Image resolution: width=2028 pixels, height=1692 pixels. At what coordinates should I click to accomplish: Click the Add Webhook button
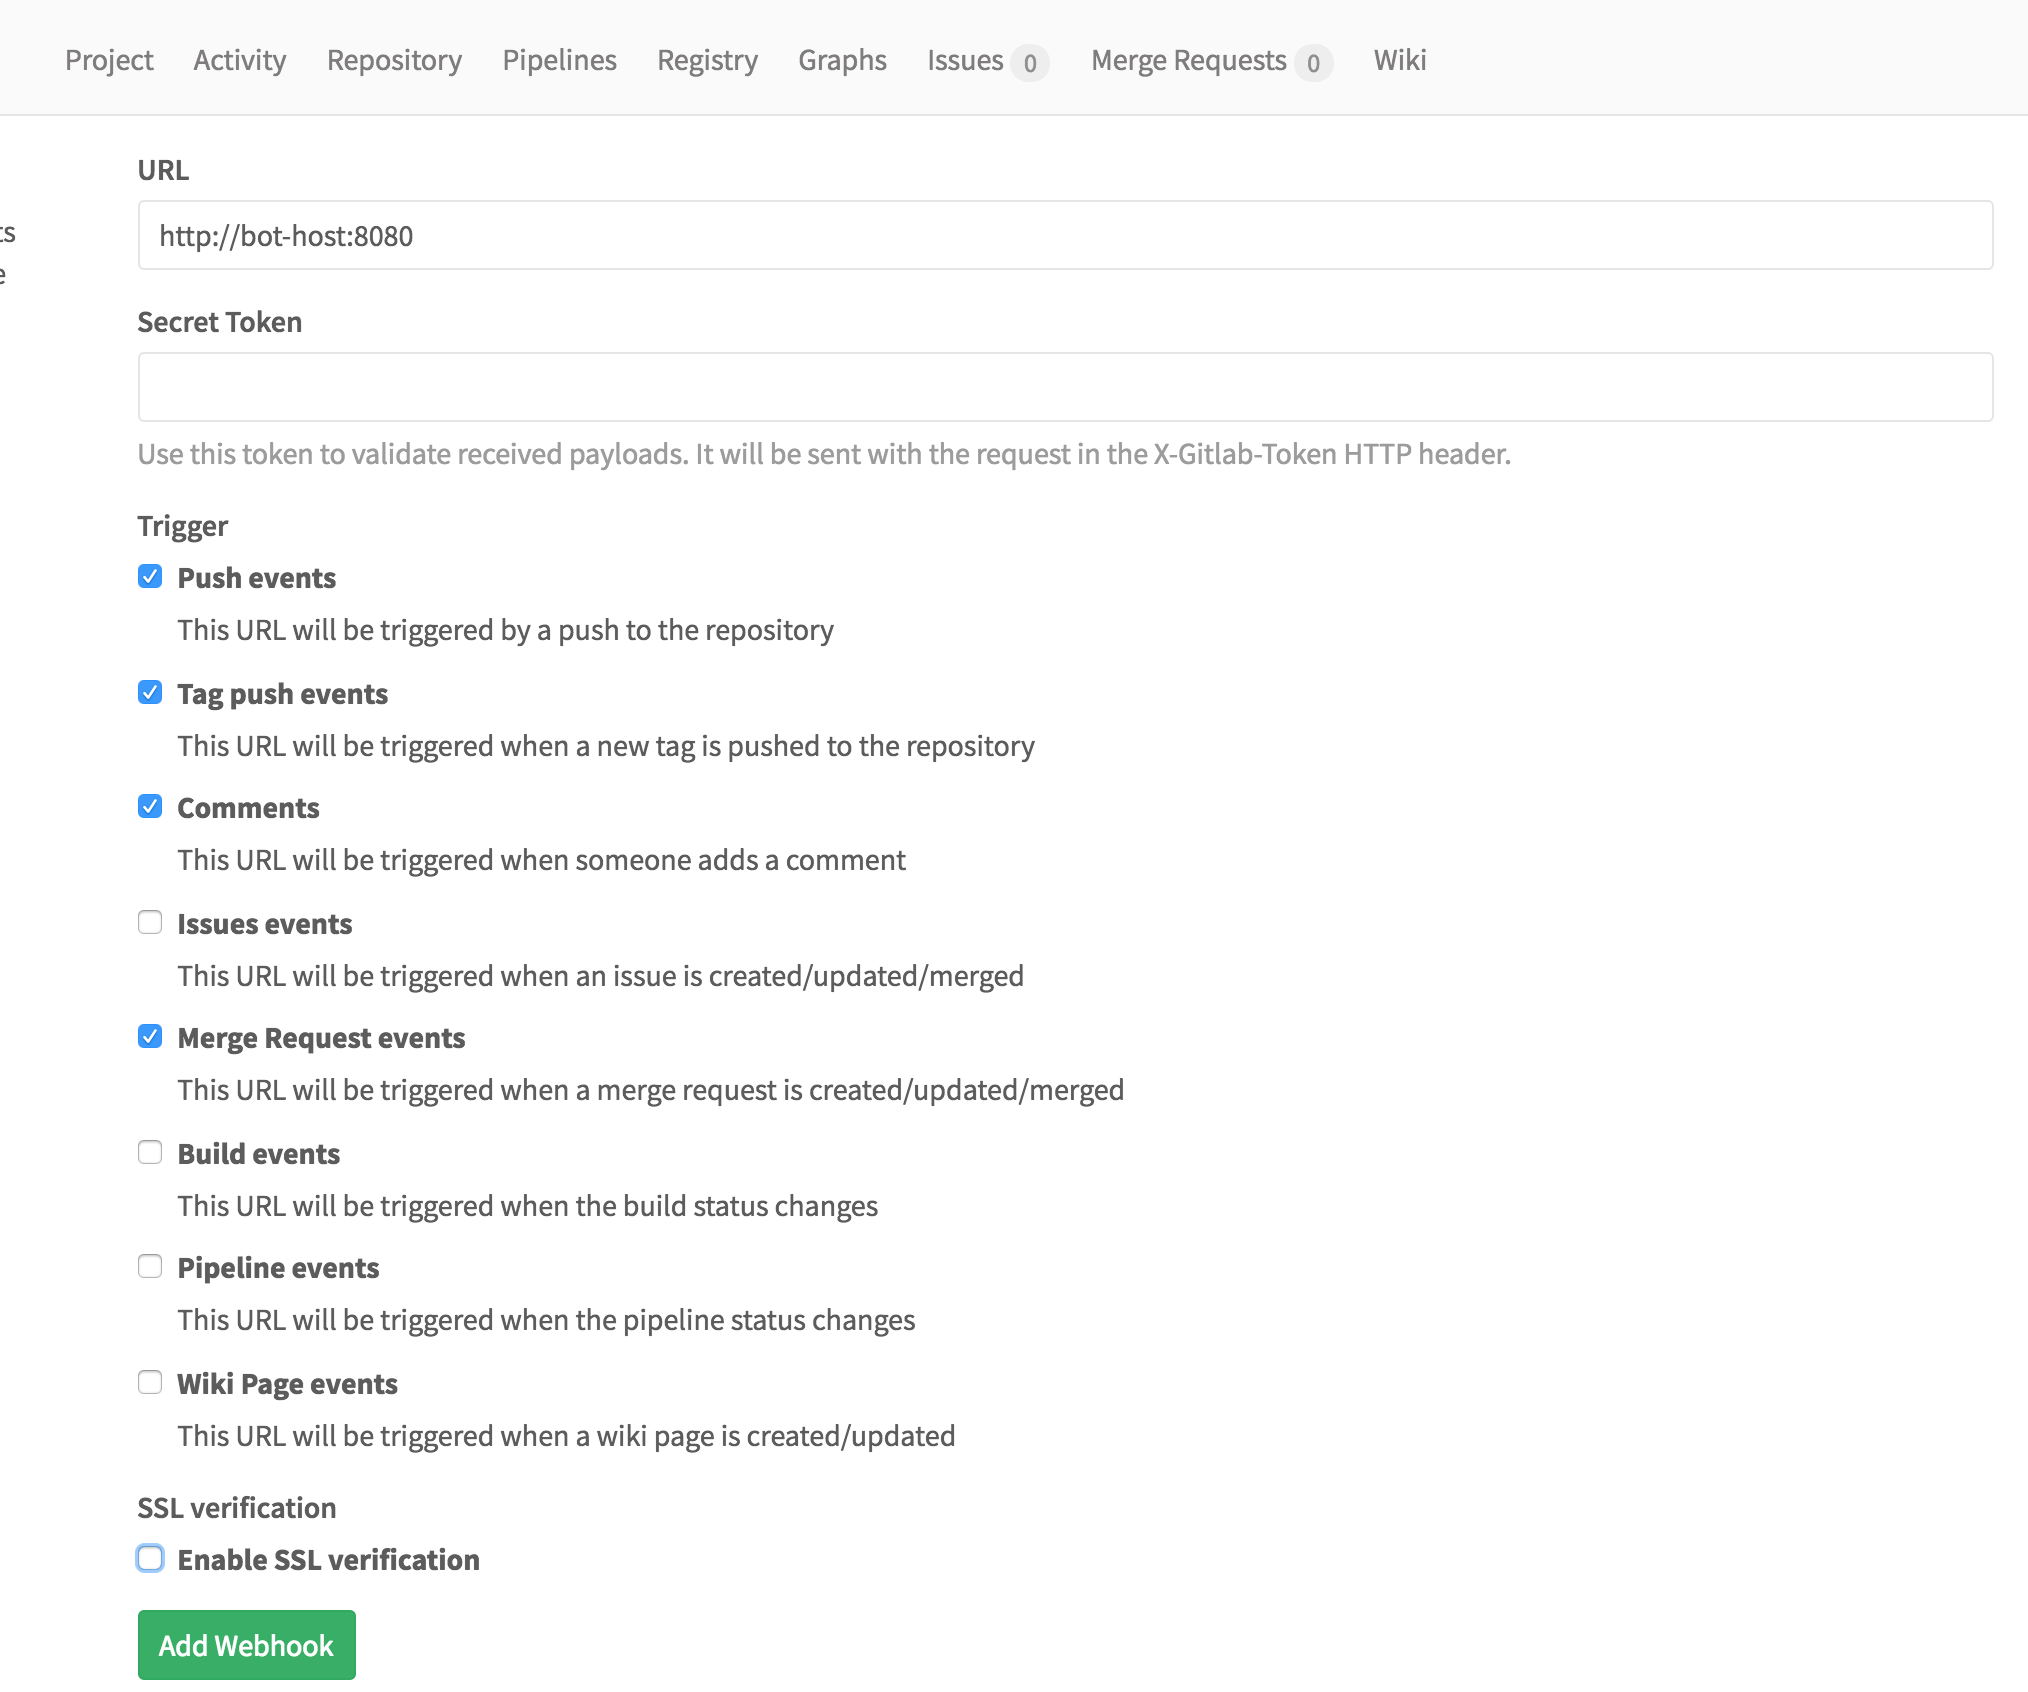coord(246,1645)
